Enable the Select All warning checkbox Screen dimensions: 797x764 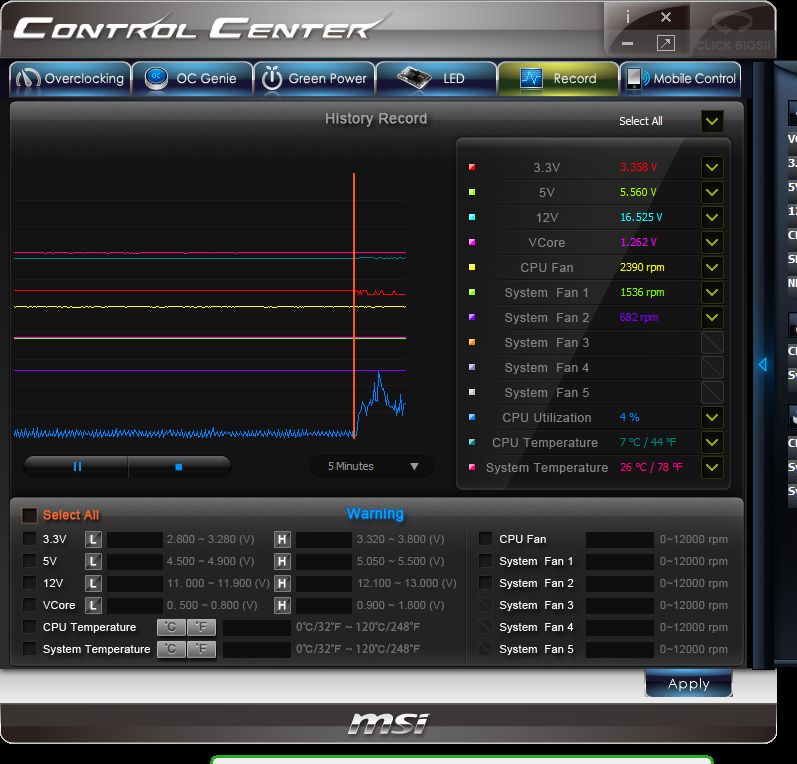30,515
